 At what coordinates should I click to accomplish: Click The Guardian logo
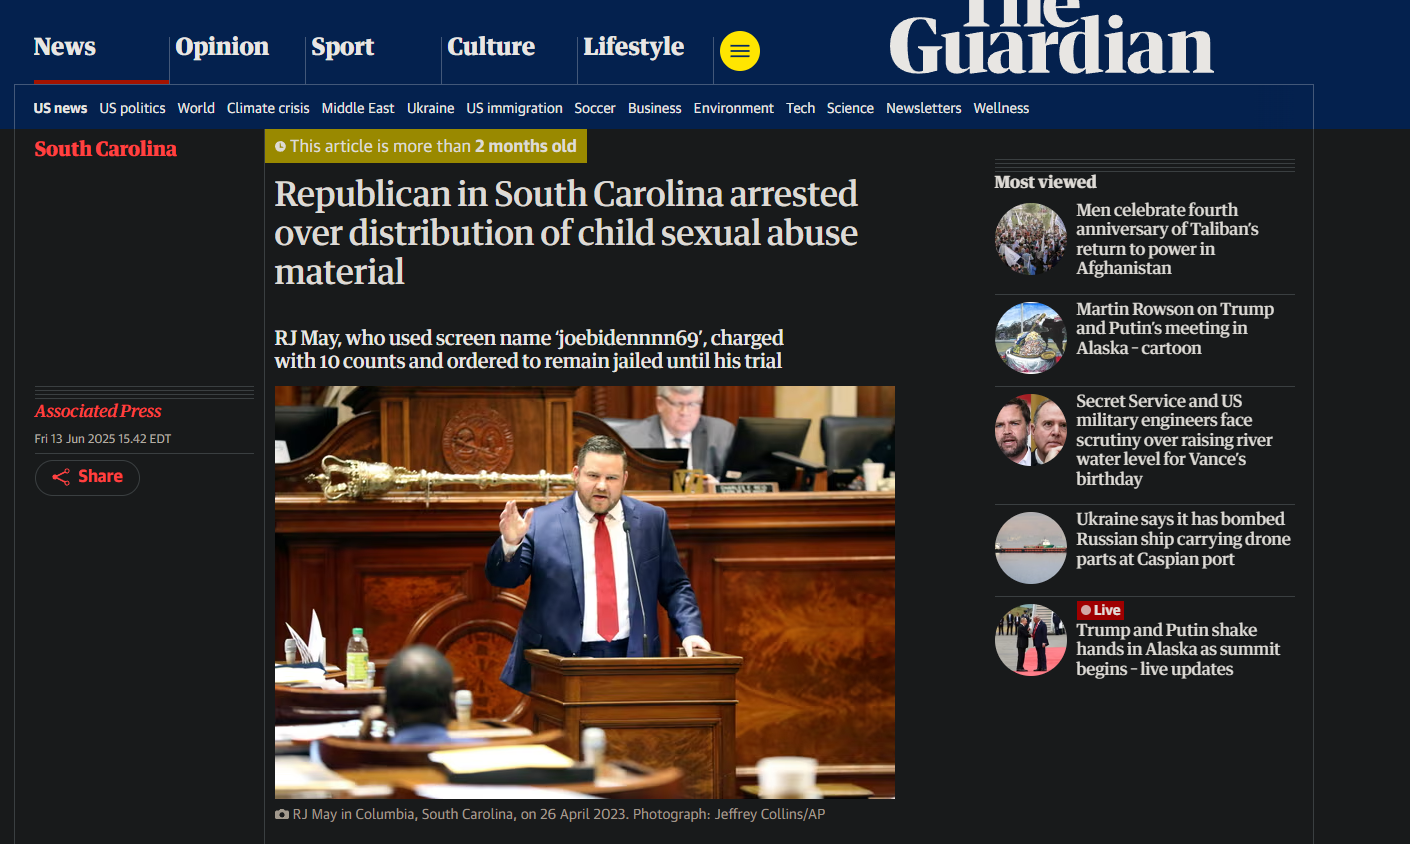pos(1051,38)
